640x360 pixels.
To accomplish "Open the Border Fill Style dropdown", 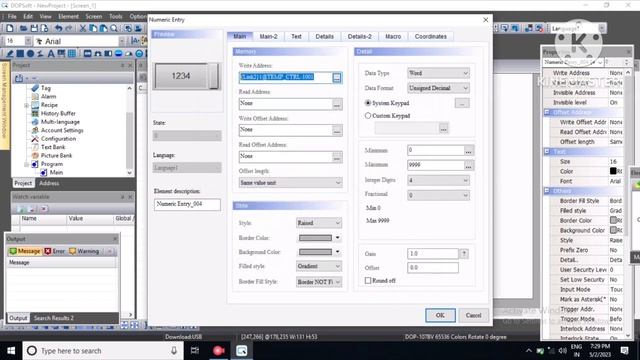I will (319, 282).
